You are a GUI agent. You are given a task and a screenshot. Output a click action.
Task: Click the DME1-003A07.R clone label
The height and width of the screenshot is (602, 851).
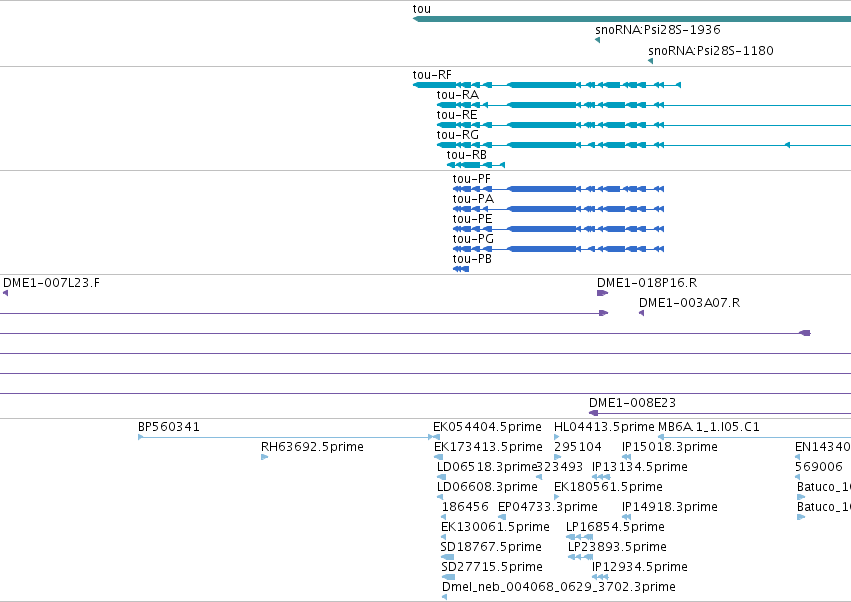pyautogui.click(x=689, y=303)
